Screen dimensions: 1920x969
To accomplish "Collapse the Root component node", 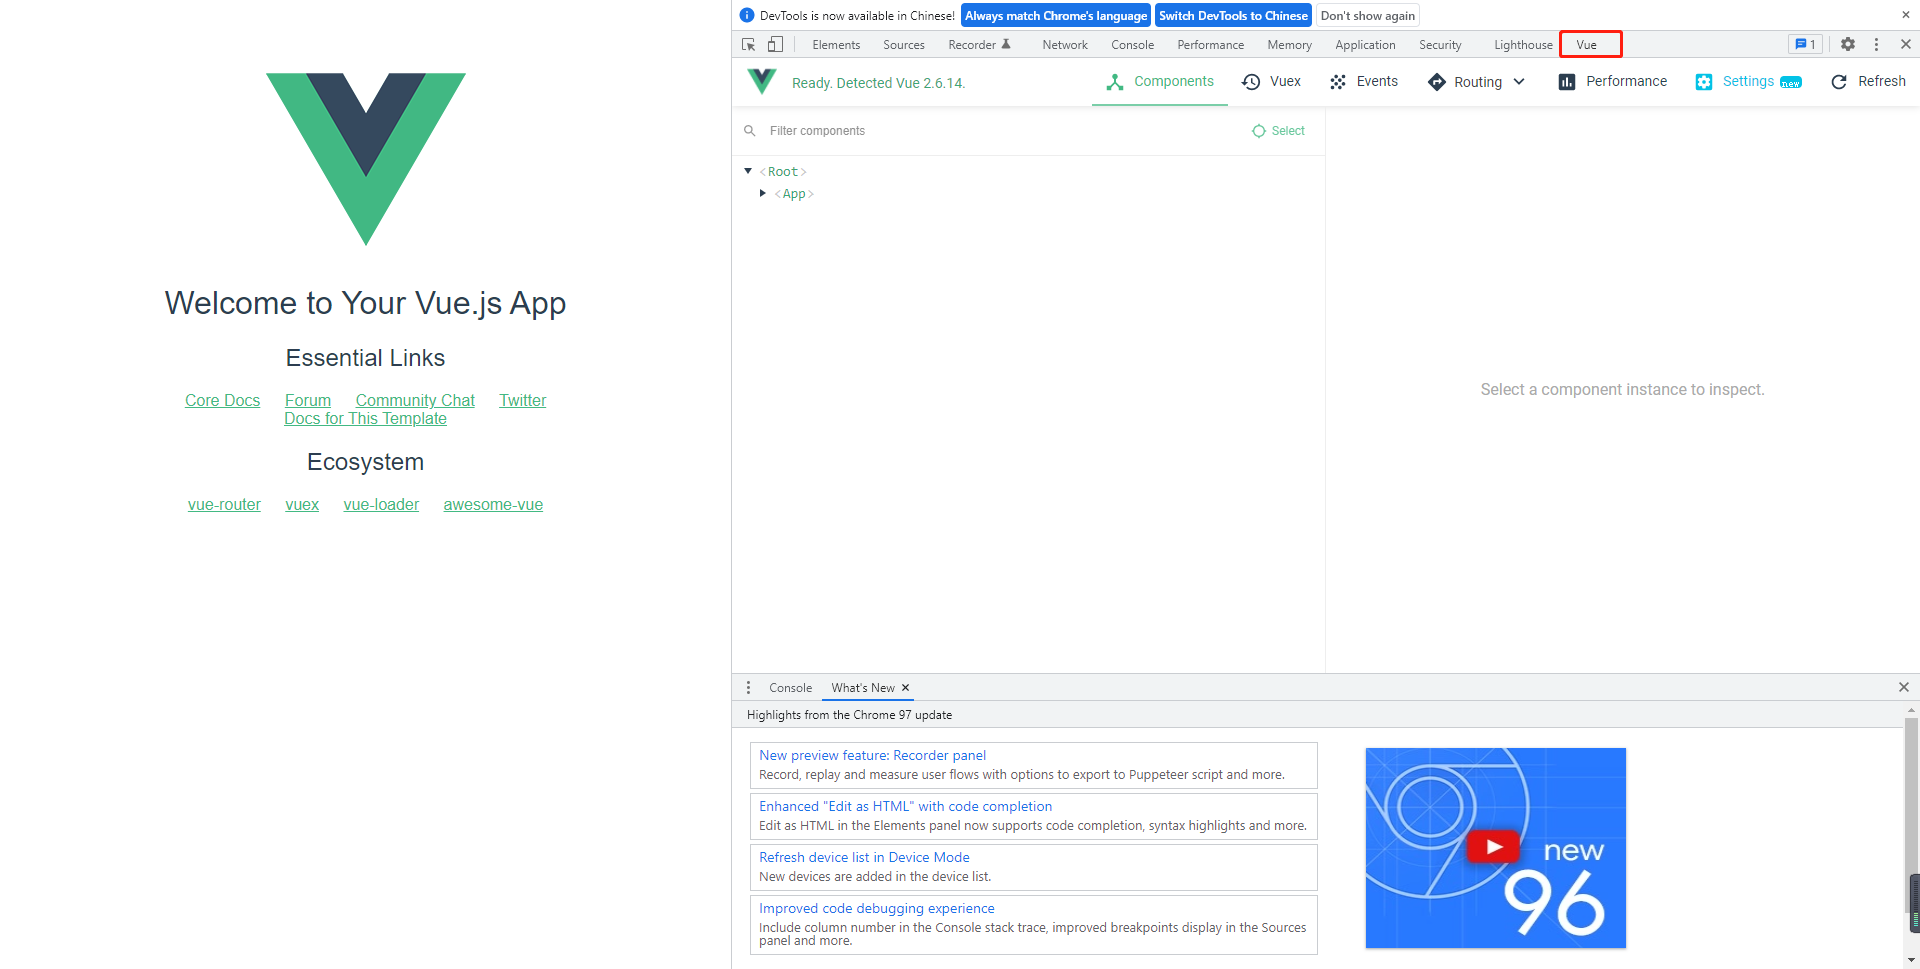I will (x=748, y=171).
